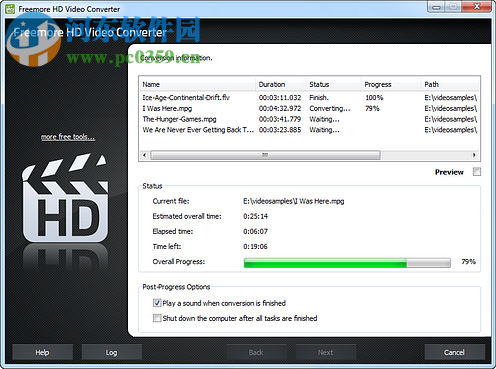Uncheck Play a sound when conversion is finished

(157, 303)
